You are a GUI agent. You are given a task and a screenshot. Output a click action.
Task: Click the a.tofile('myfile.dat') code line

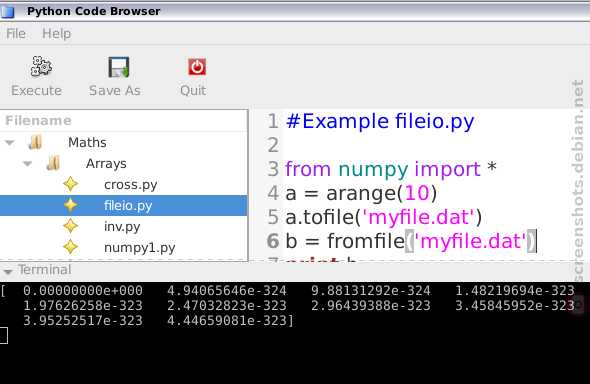[383, 217]
